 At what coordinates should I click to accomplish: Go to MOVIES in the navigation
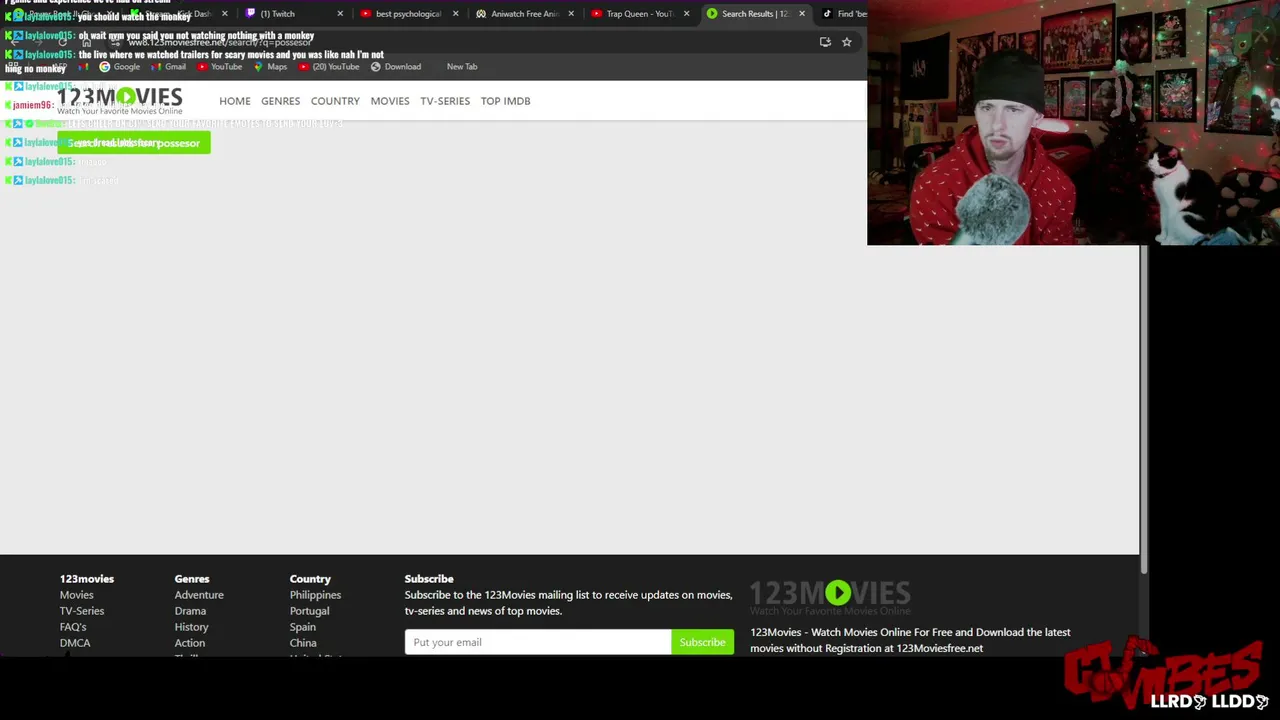(390, 101)
